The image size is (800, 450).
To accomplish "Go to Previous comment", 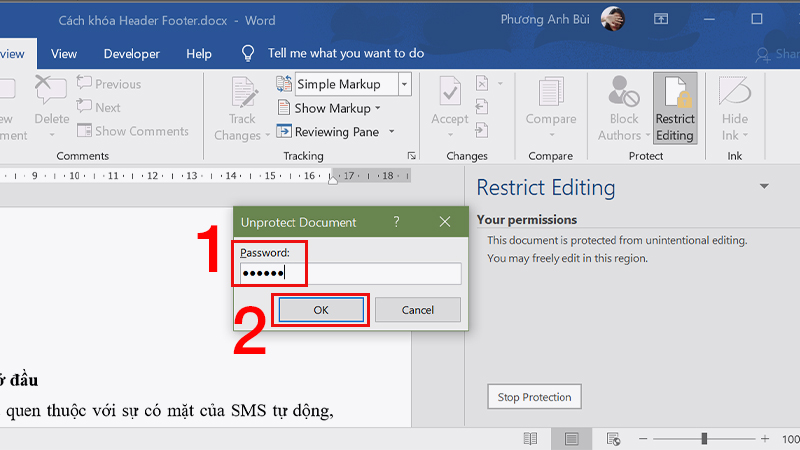I will 109,84.
